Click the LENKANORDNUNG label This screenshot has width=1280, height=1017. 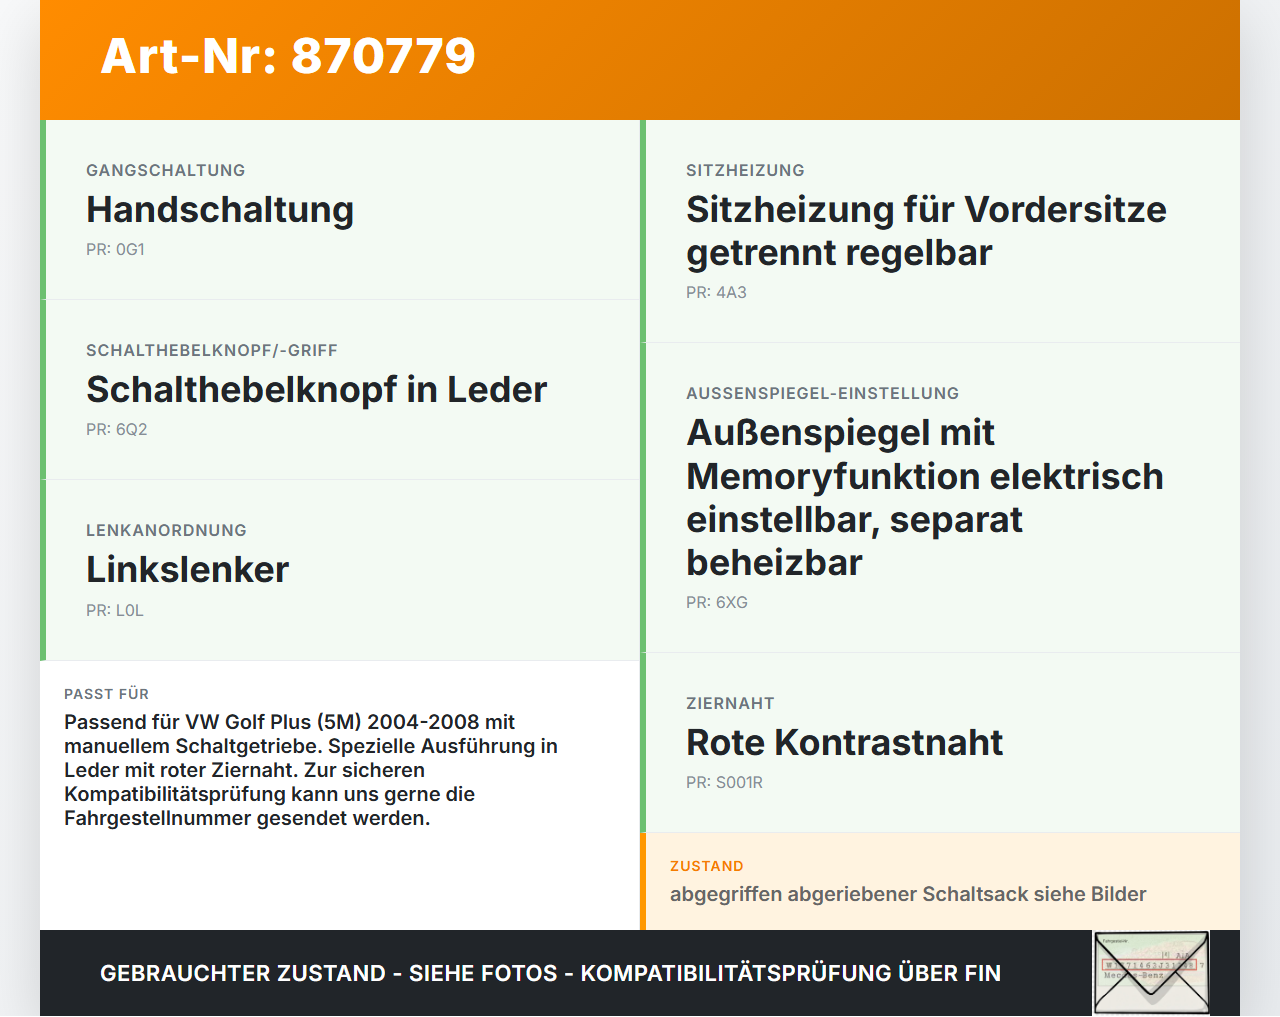166,530
